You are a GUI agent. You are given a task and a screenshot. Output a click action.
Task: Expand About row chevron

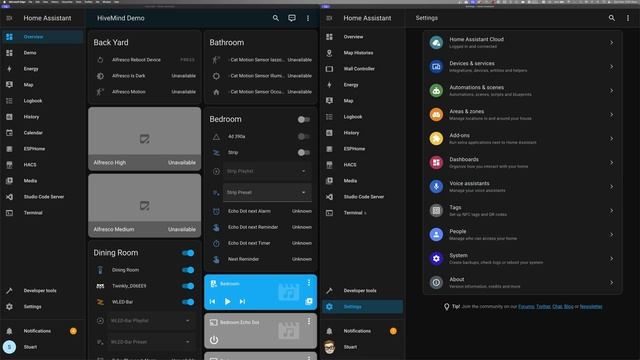click(611, 282)
